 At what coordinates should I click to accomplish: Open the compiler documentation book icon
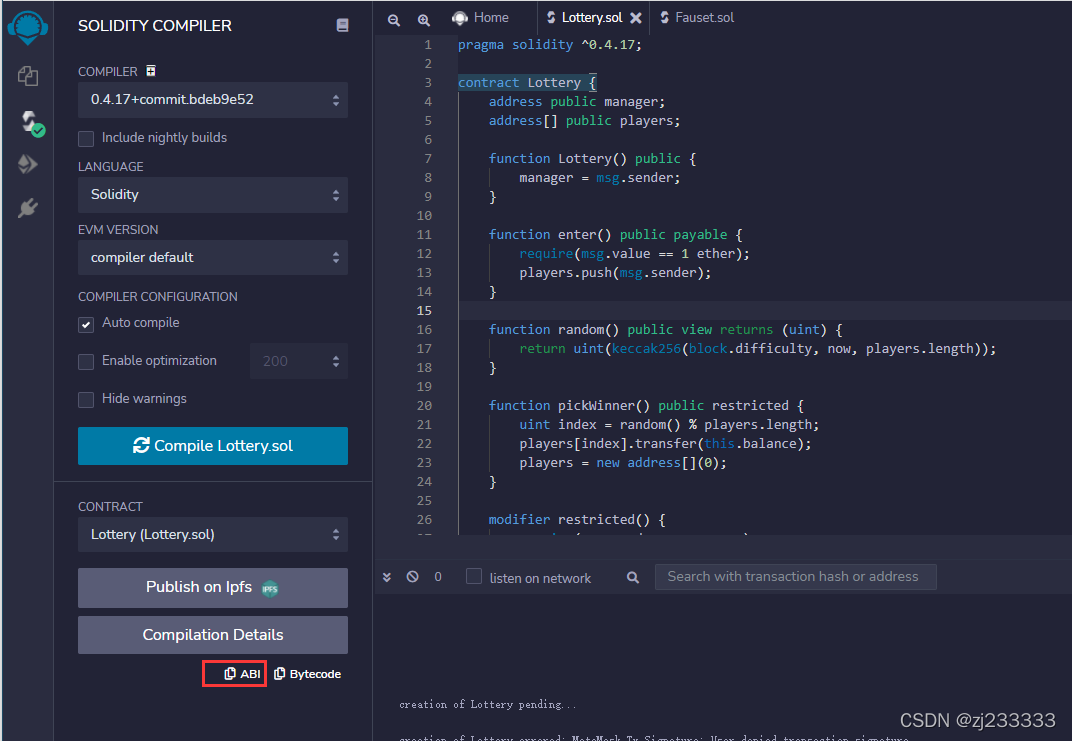click(343, 25)
